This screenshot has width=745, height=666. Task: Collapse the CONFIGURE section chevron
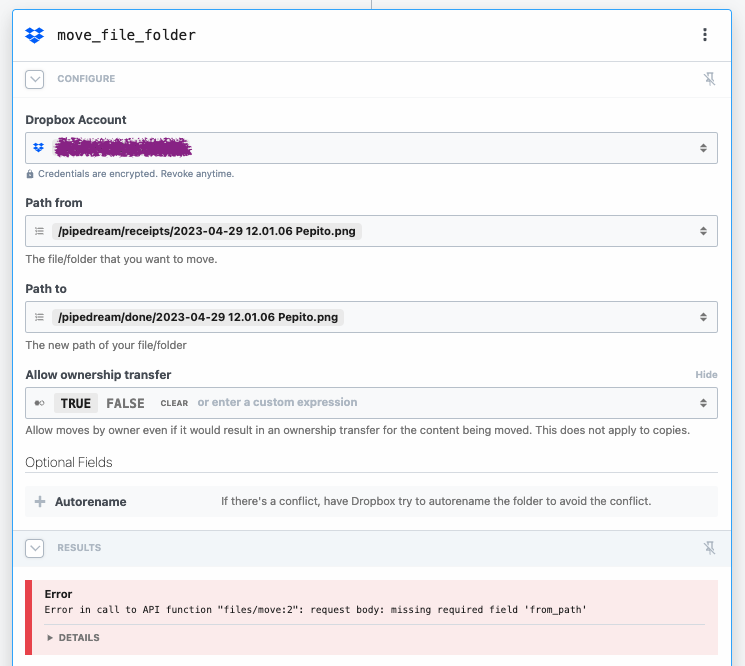(35, 79)
